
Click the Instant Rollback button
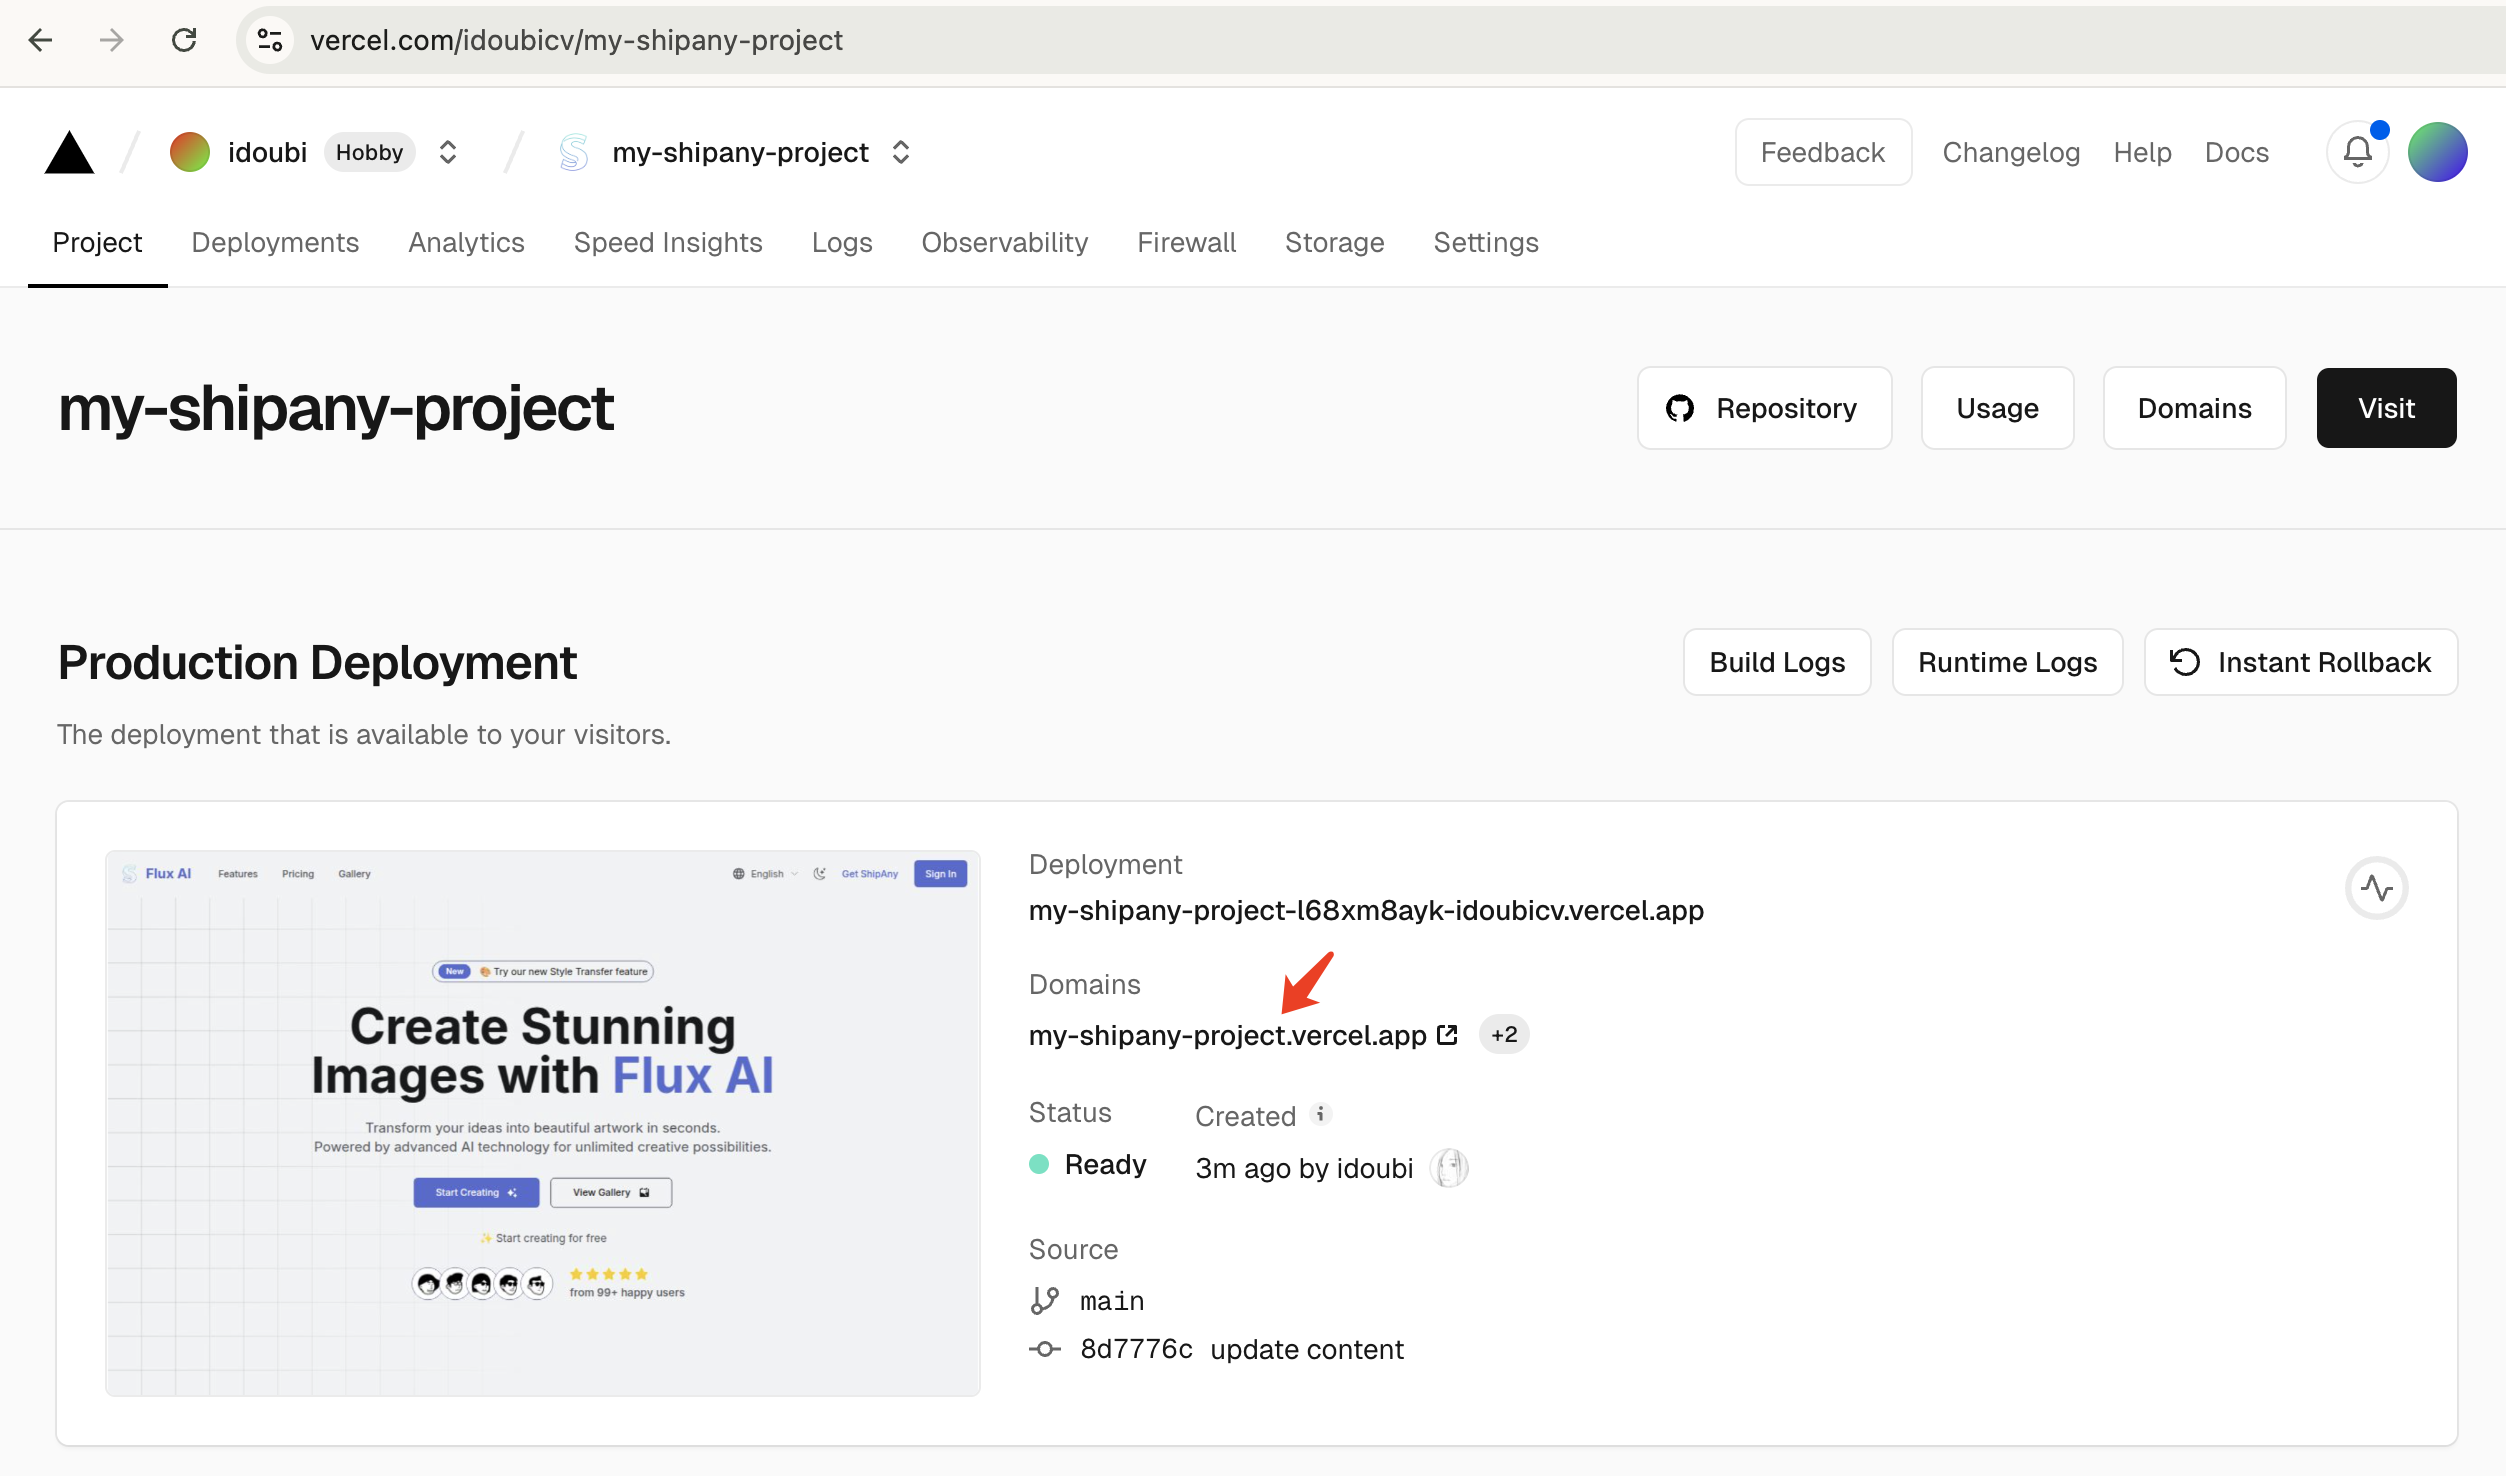[x=2300, y=662]
